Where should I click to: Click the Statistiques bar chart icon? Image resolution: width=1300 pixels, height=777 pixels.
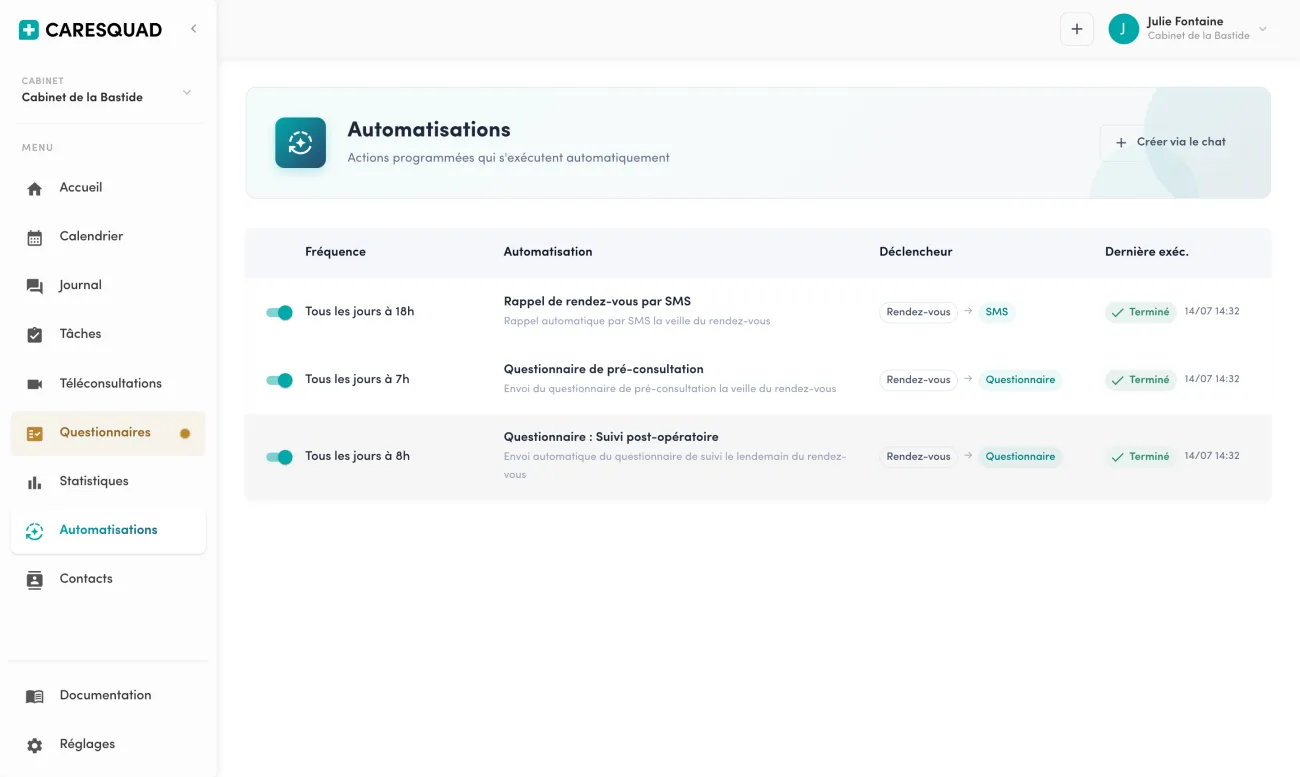(35, 483)
